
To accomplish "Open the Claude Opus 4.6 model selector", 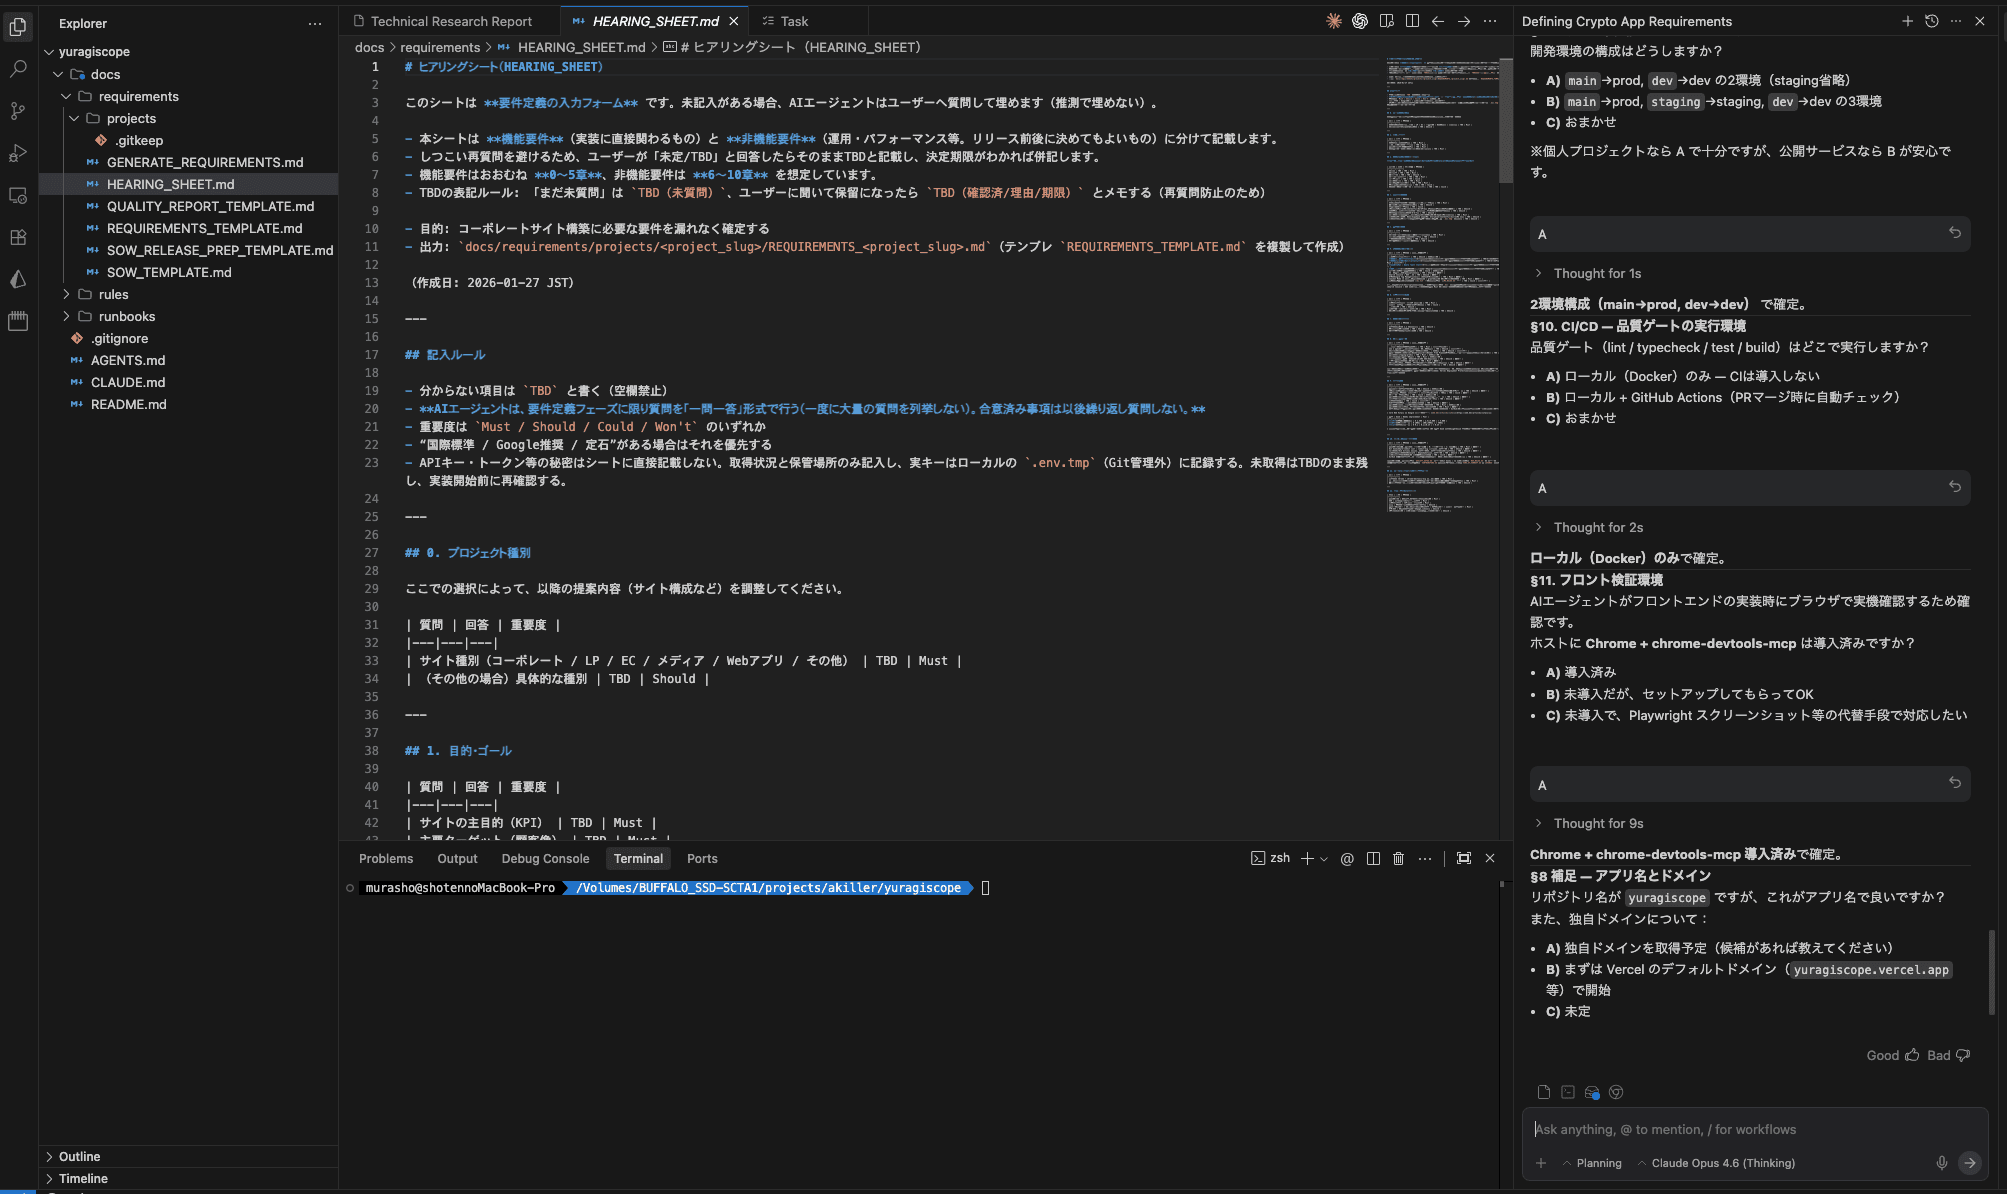I will 1722,1163.
